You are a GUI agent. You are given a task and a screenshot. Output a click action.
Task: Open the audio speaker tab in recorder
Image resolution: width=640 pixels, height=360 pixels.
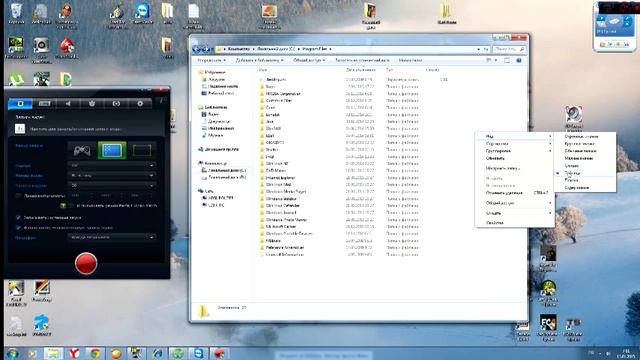tap(68, 104)
